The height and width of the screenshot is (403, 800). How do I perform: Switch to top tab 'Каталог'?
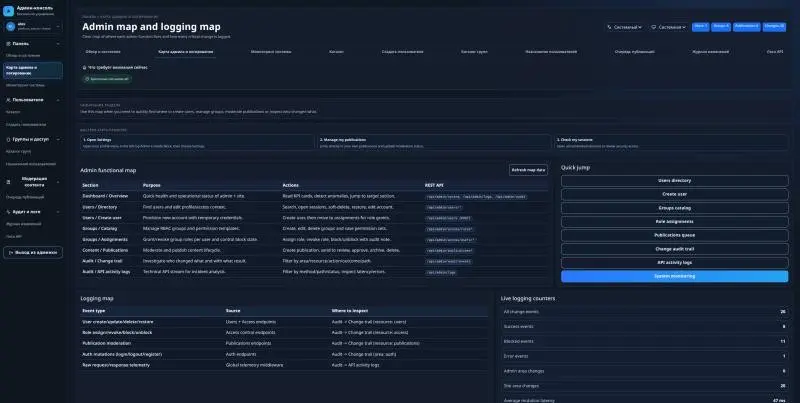[336, 52]
